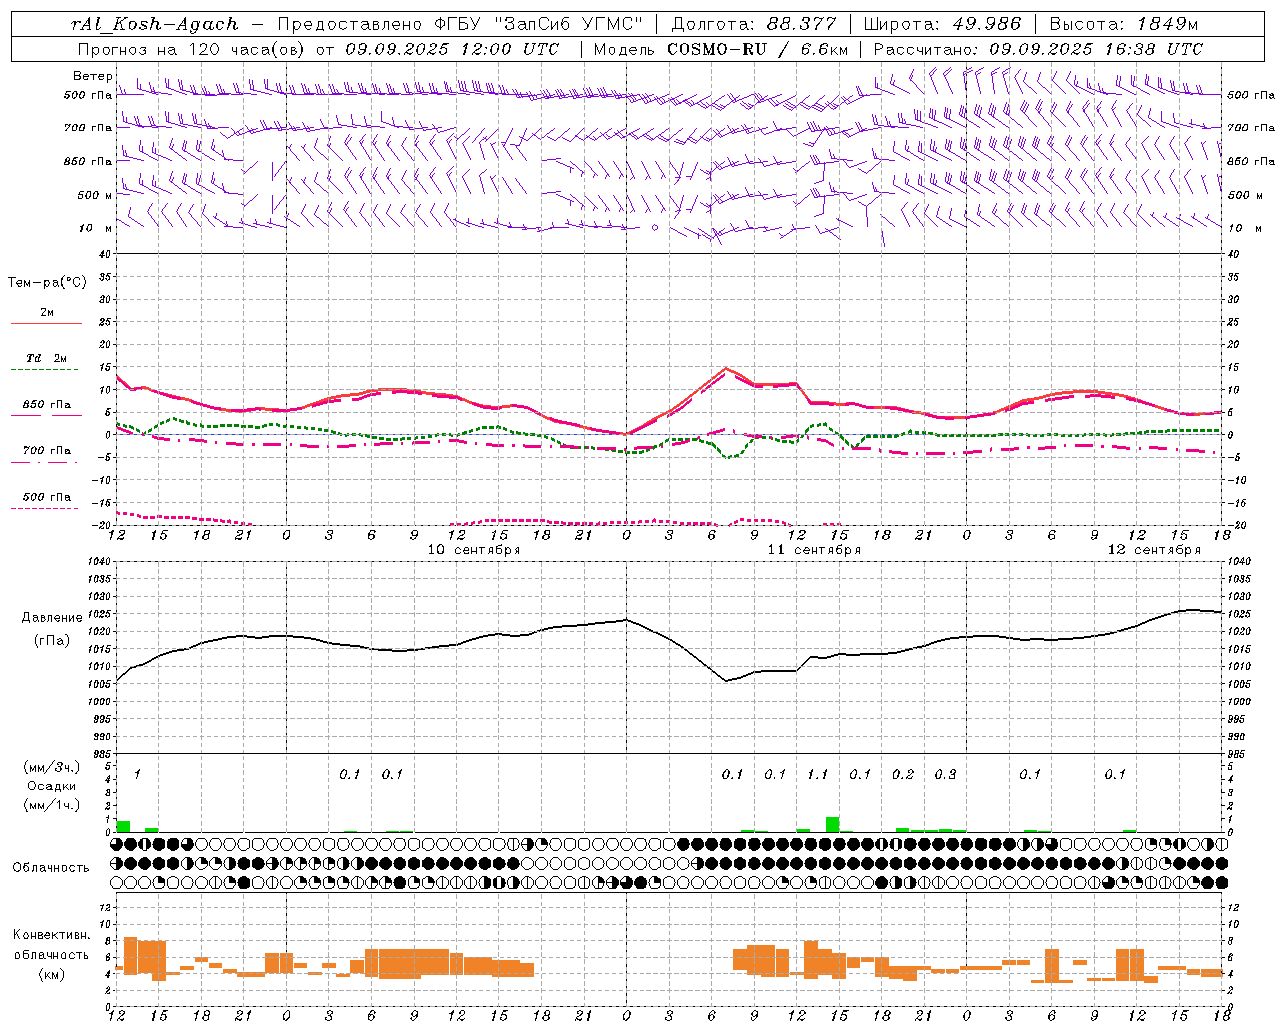Click the tallest green precipitation bar on 11 сентября
Screen dimensions: 1280x1024
832,824
